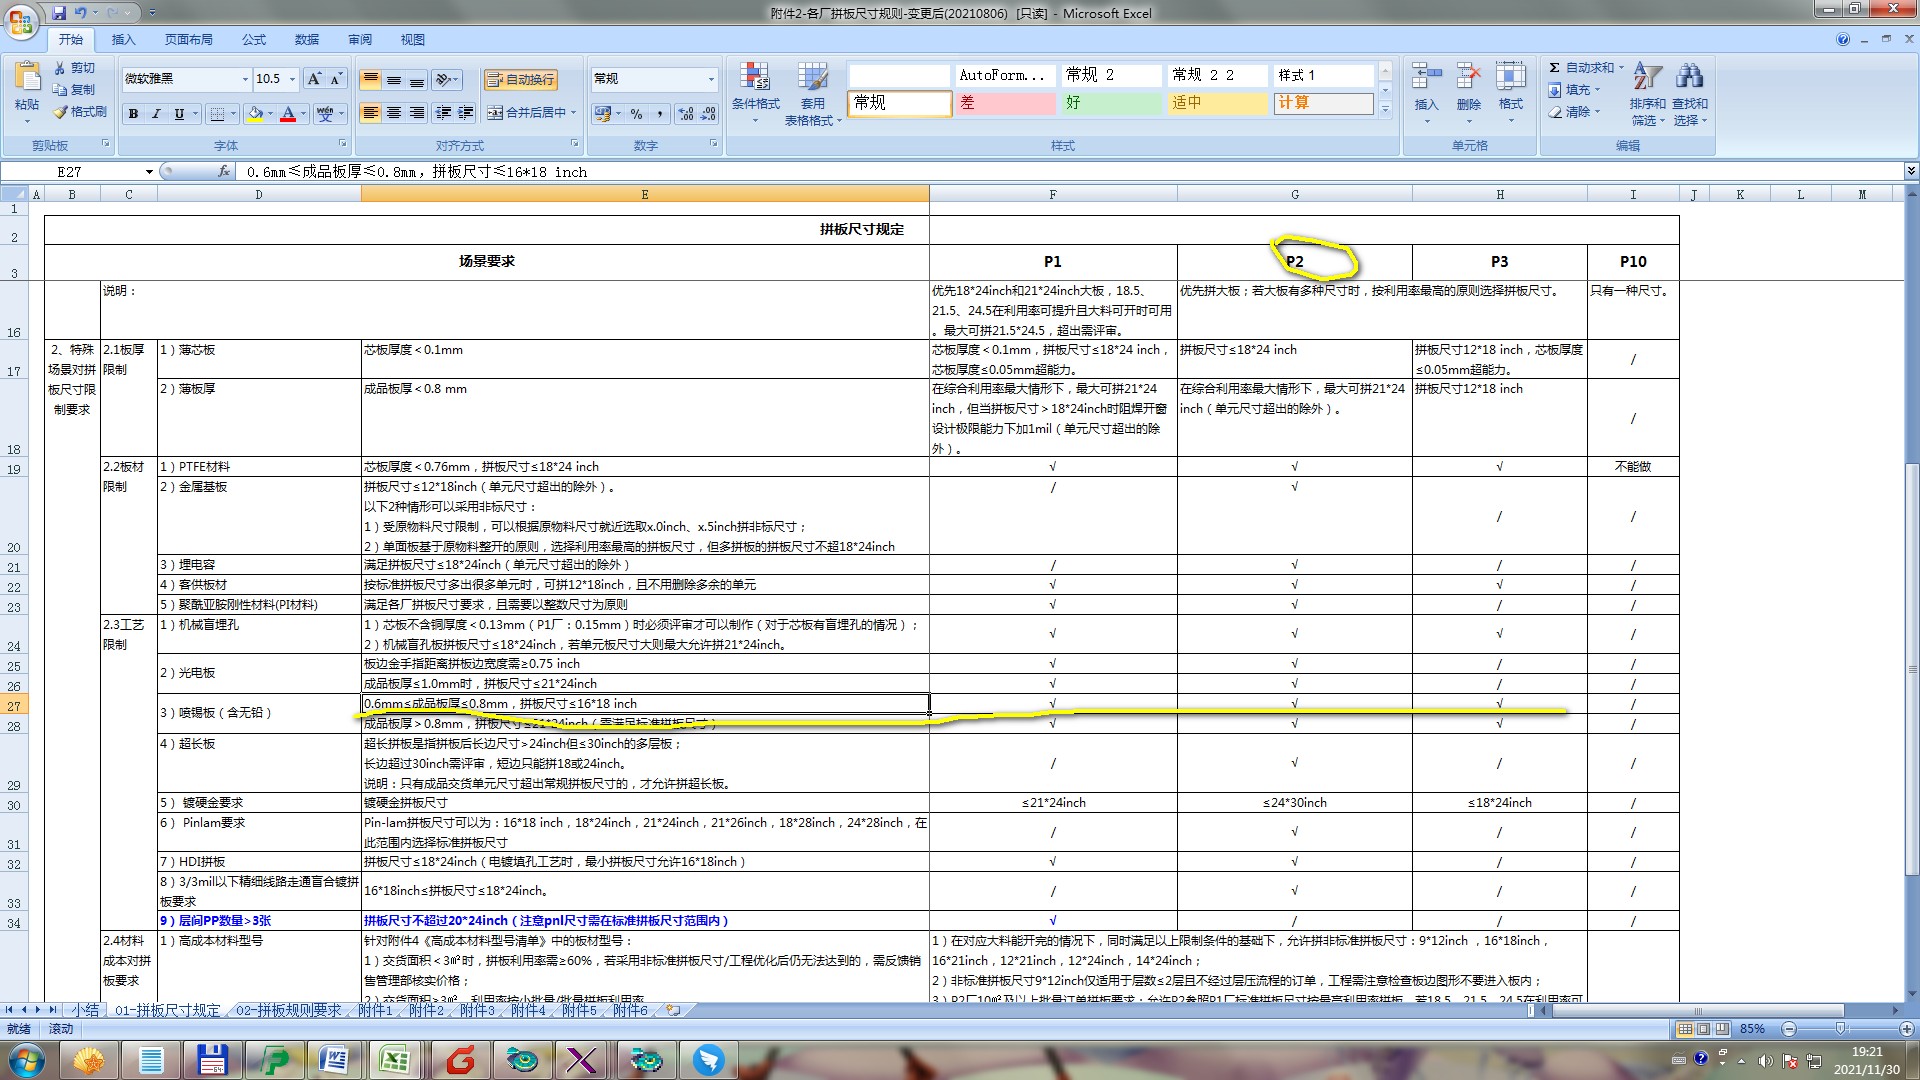
Task: Expand the number format dropdown (常规)
Action: pyautogui.click(x=711, y=79)
